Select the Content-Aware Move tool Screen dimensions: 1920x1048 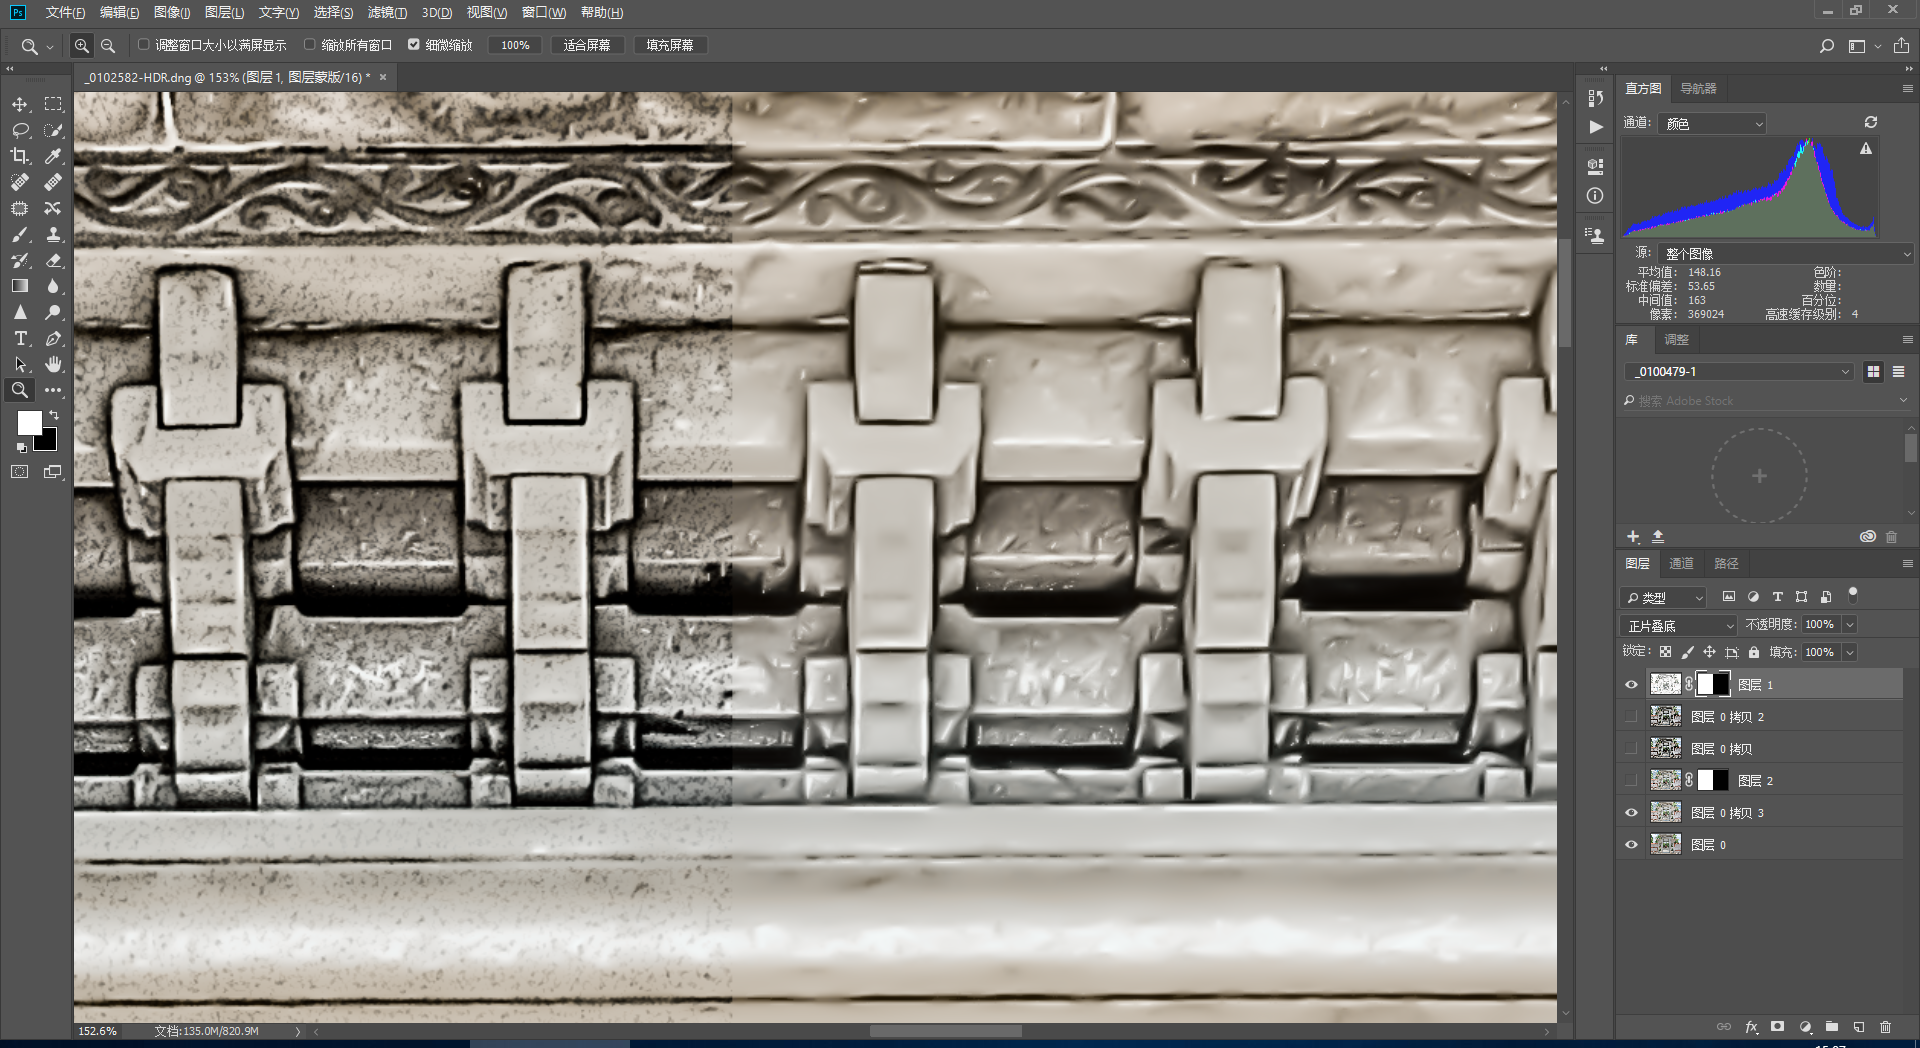click(53, 208)
